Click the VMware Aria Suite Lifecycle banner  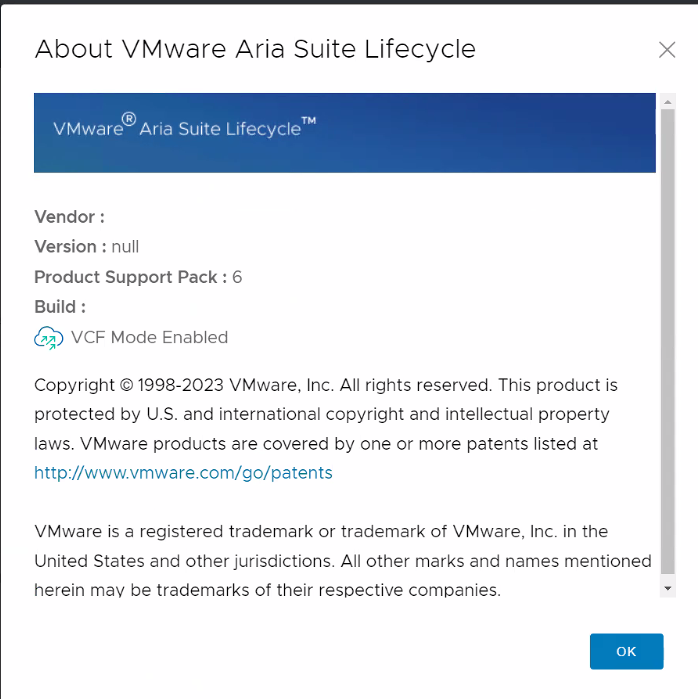click(345, 133)
